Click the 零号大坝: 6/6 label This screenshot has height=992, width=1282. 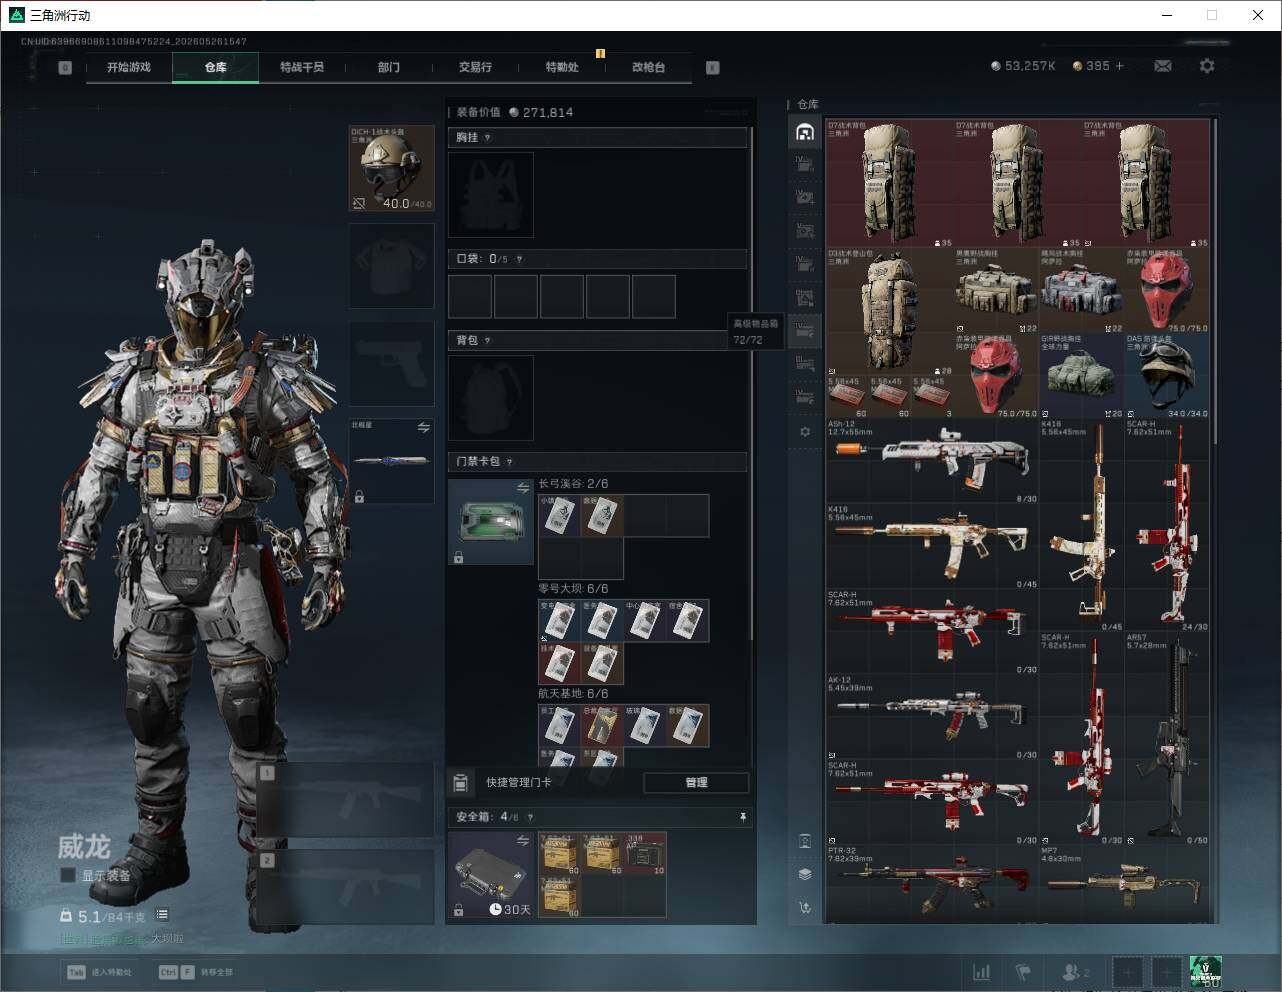coord(573,589)
